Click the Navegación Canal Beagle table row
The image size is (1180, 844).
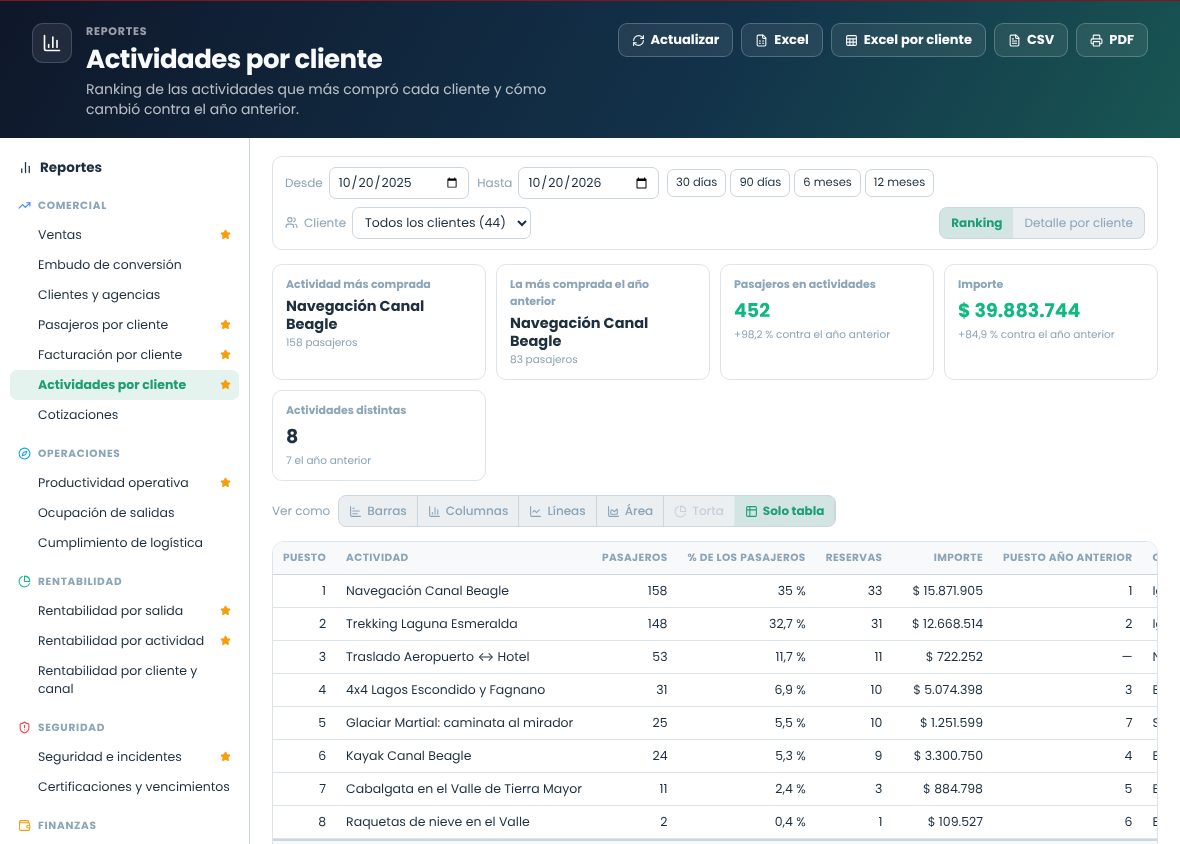tap(714, 591)
